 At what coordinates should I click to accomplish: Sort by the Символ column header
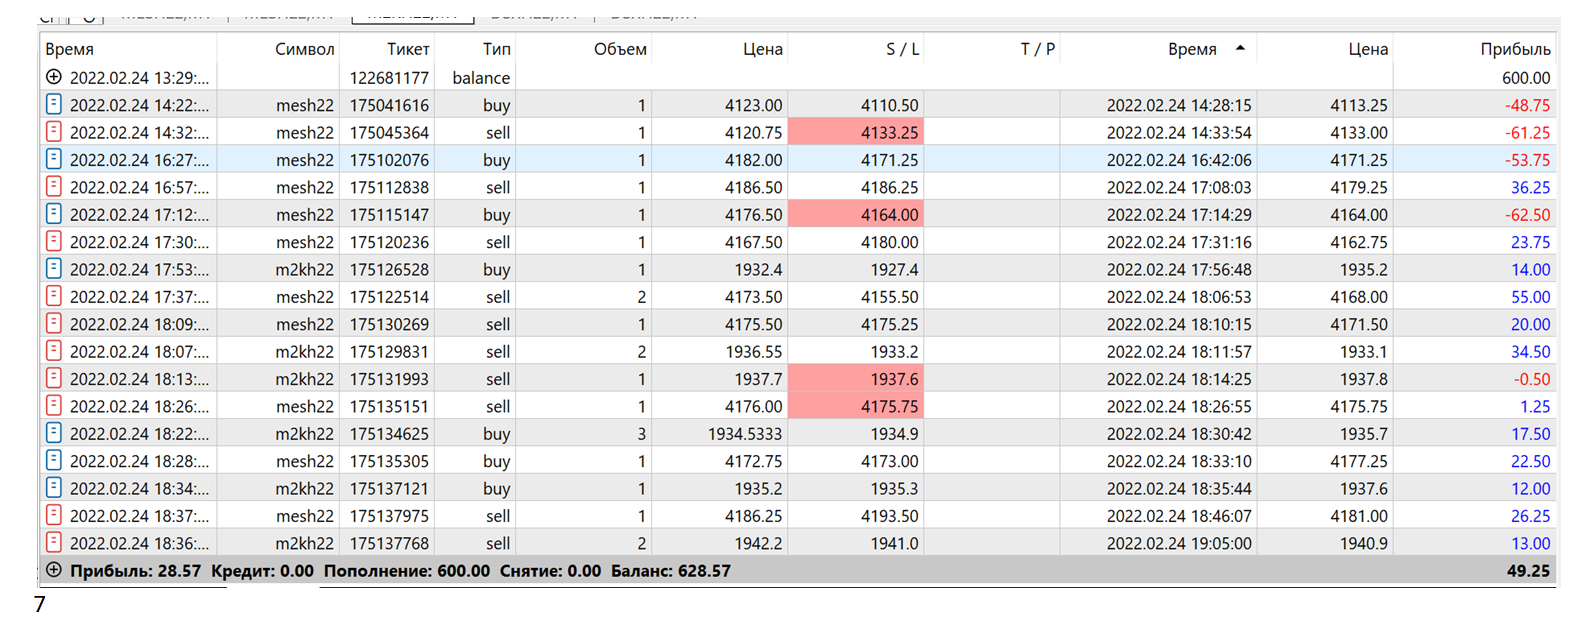[304, 49]
